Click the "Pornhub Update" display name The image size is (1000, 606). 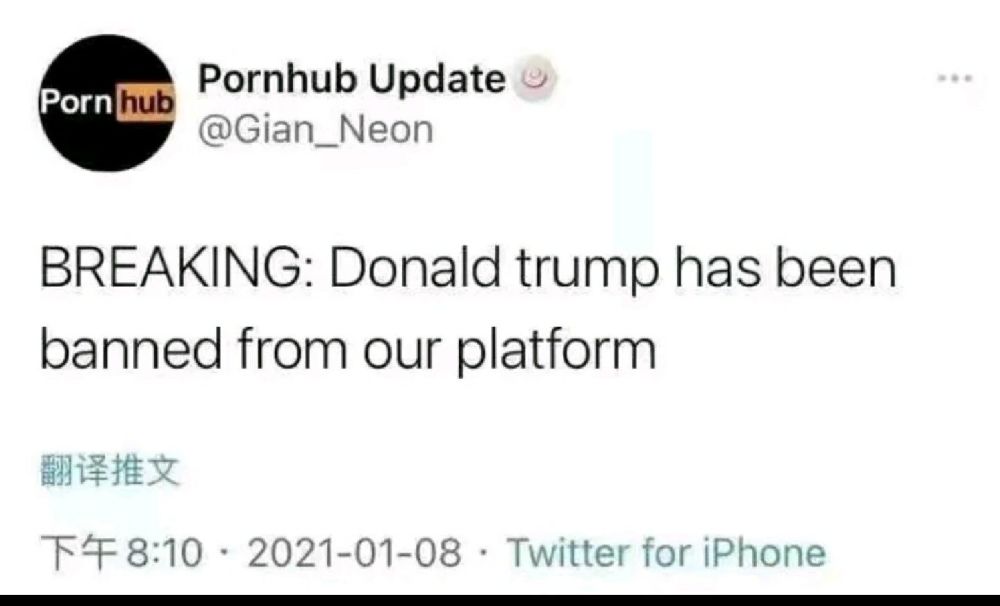[x=352, y=78]
